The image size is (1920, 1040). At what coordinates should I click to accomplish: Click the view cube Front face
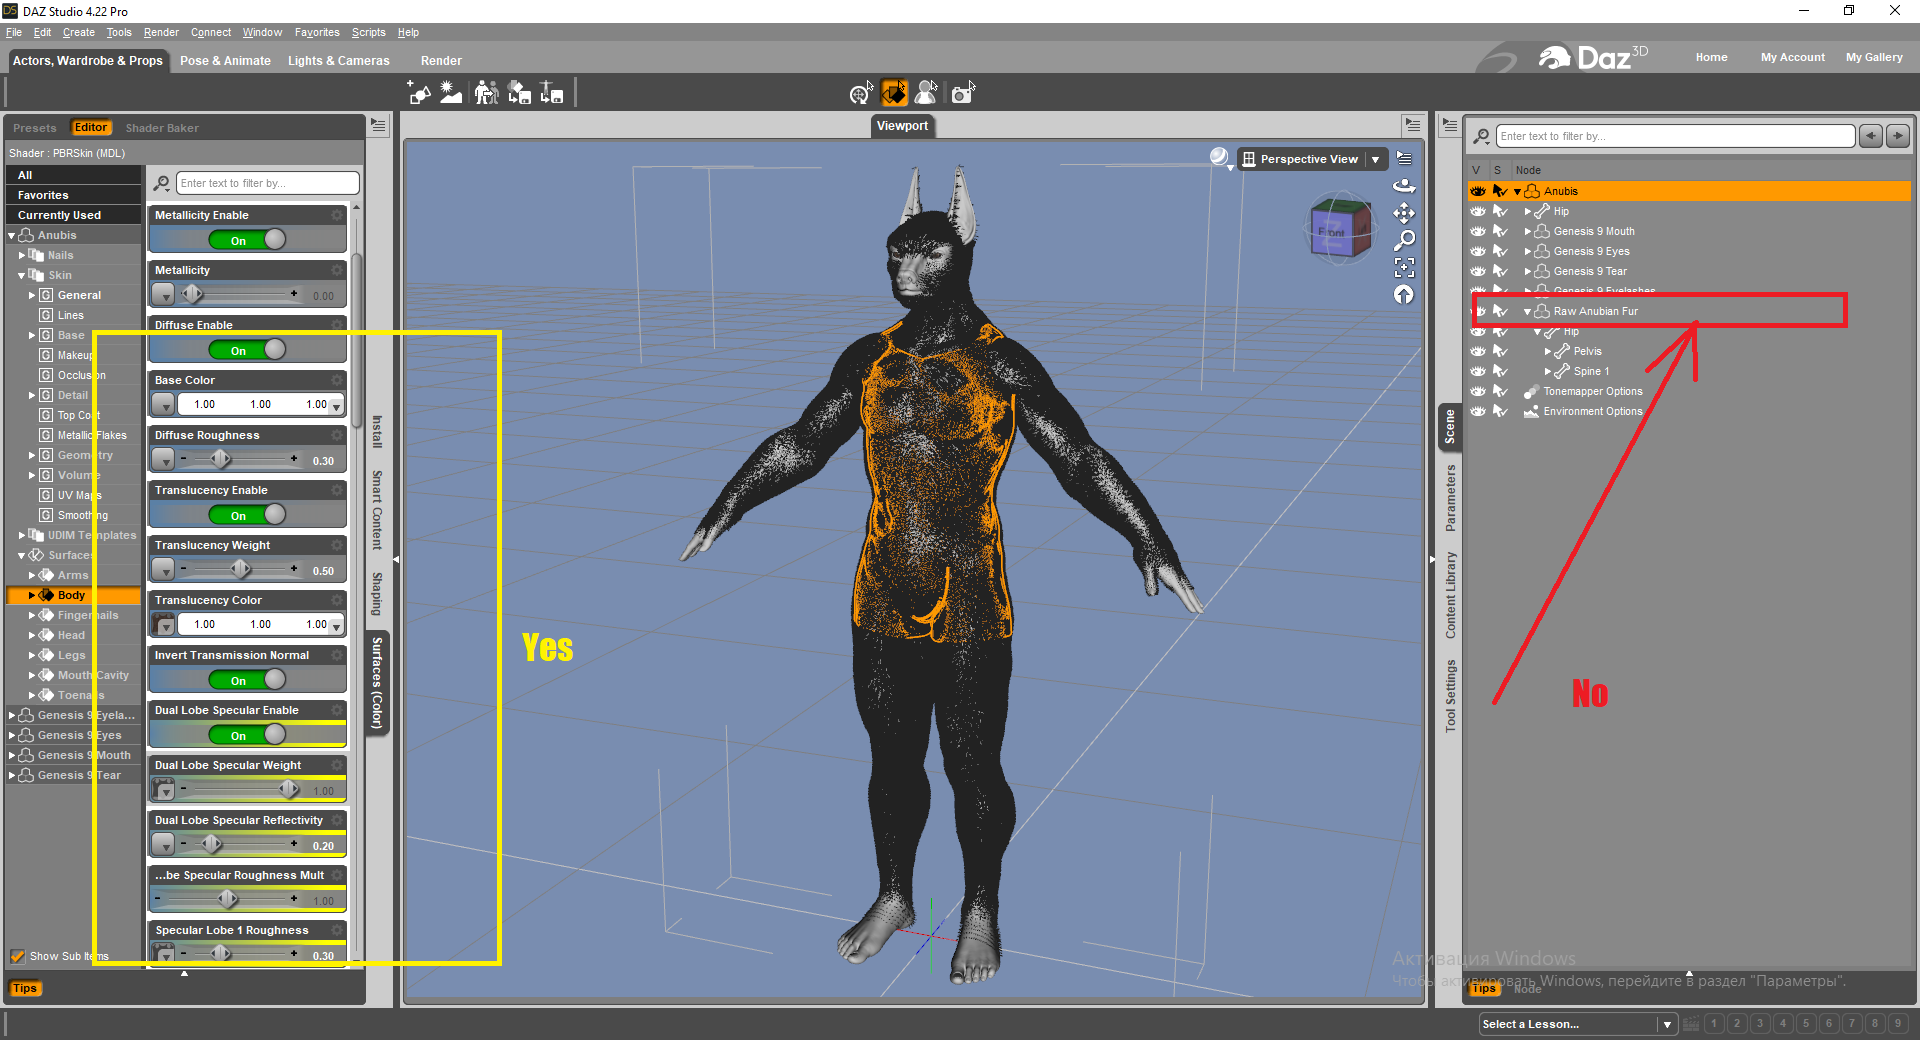pos(1331,232)
